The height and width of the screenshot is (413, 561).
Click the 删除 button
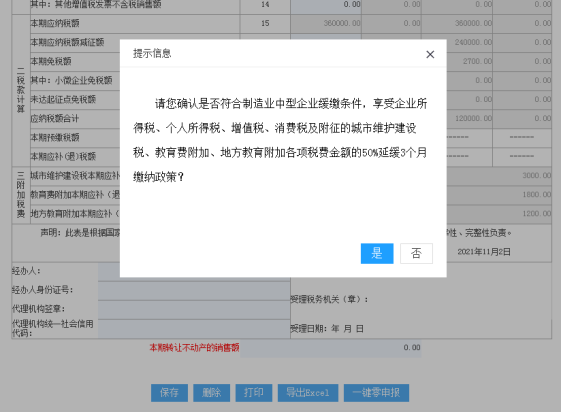pos(211,393)
